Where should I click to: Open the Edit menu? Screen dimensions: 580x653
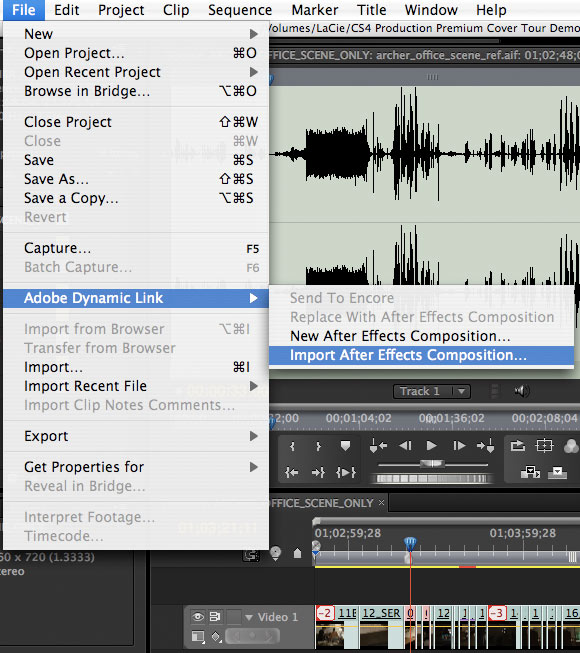tap(67, 10)
